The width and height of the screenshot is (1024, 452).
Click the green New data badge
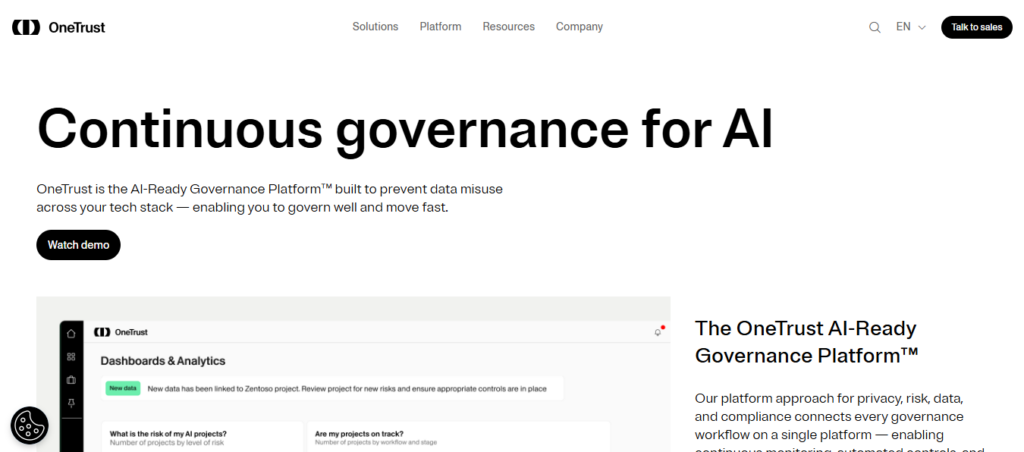point(122,388)
